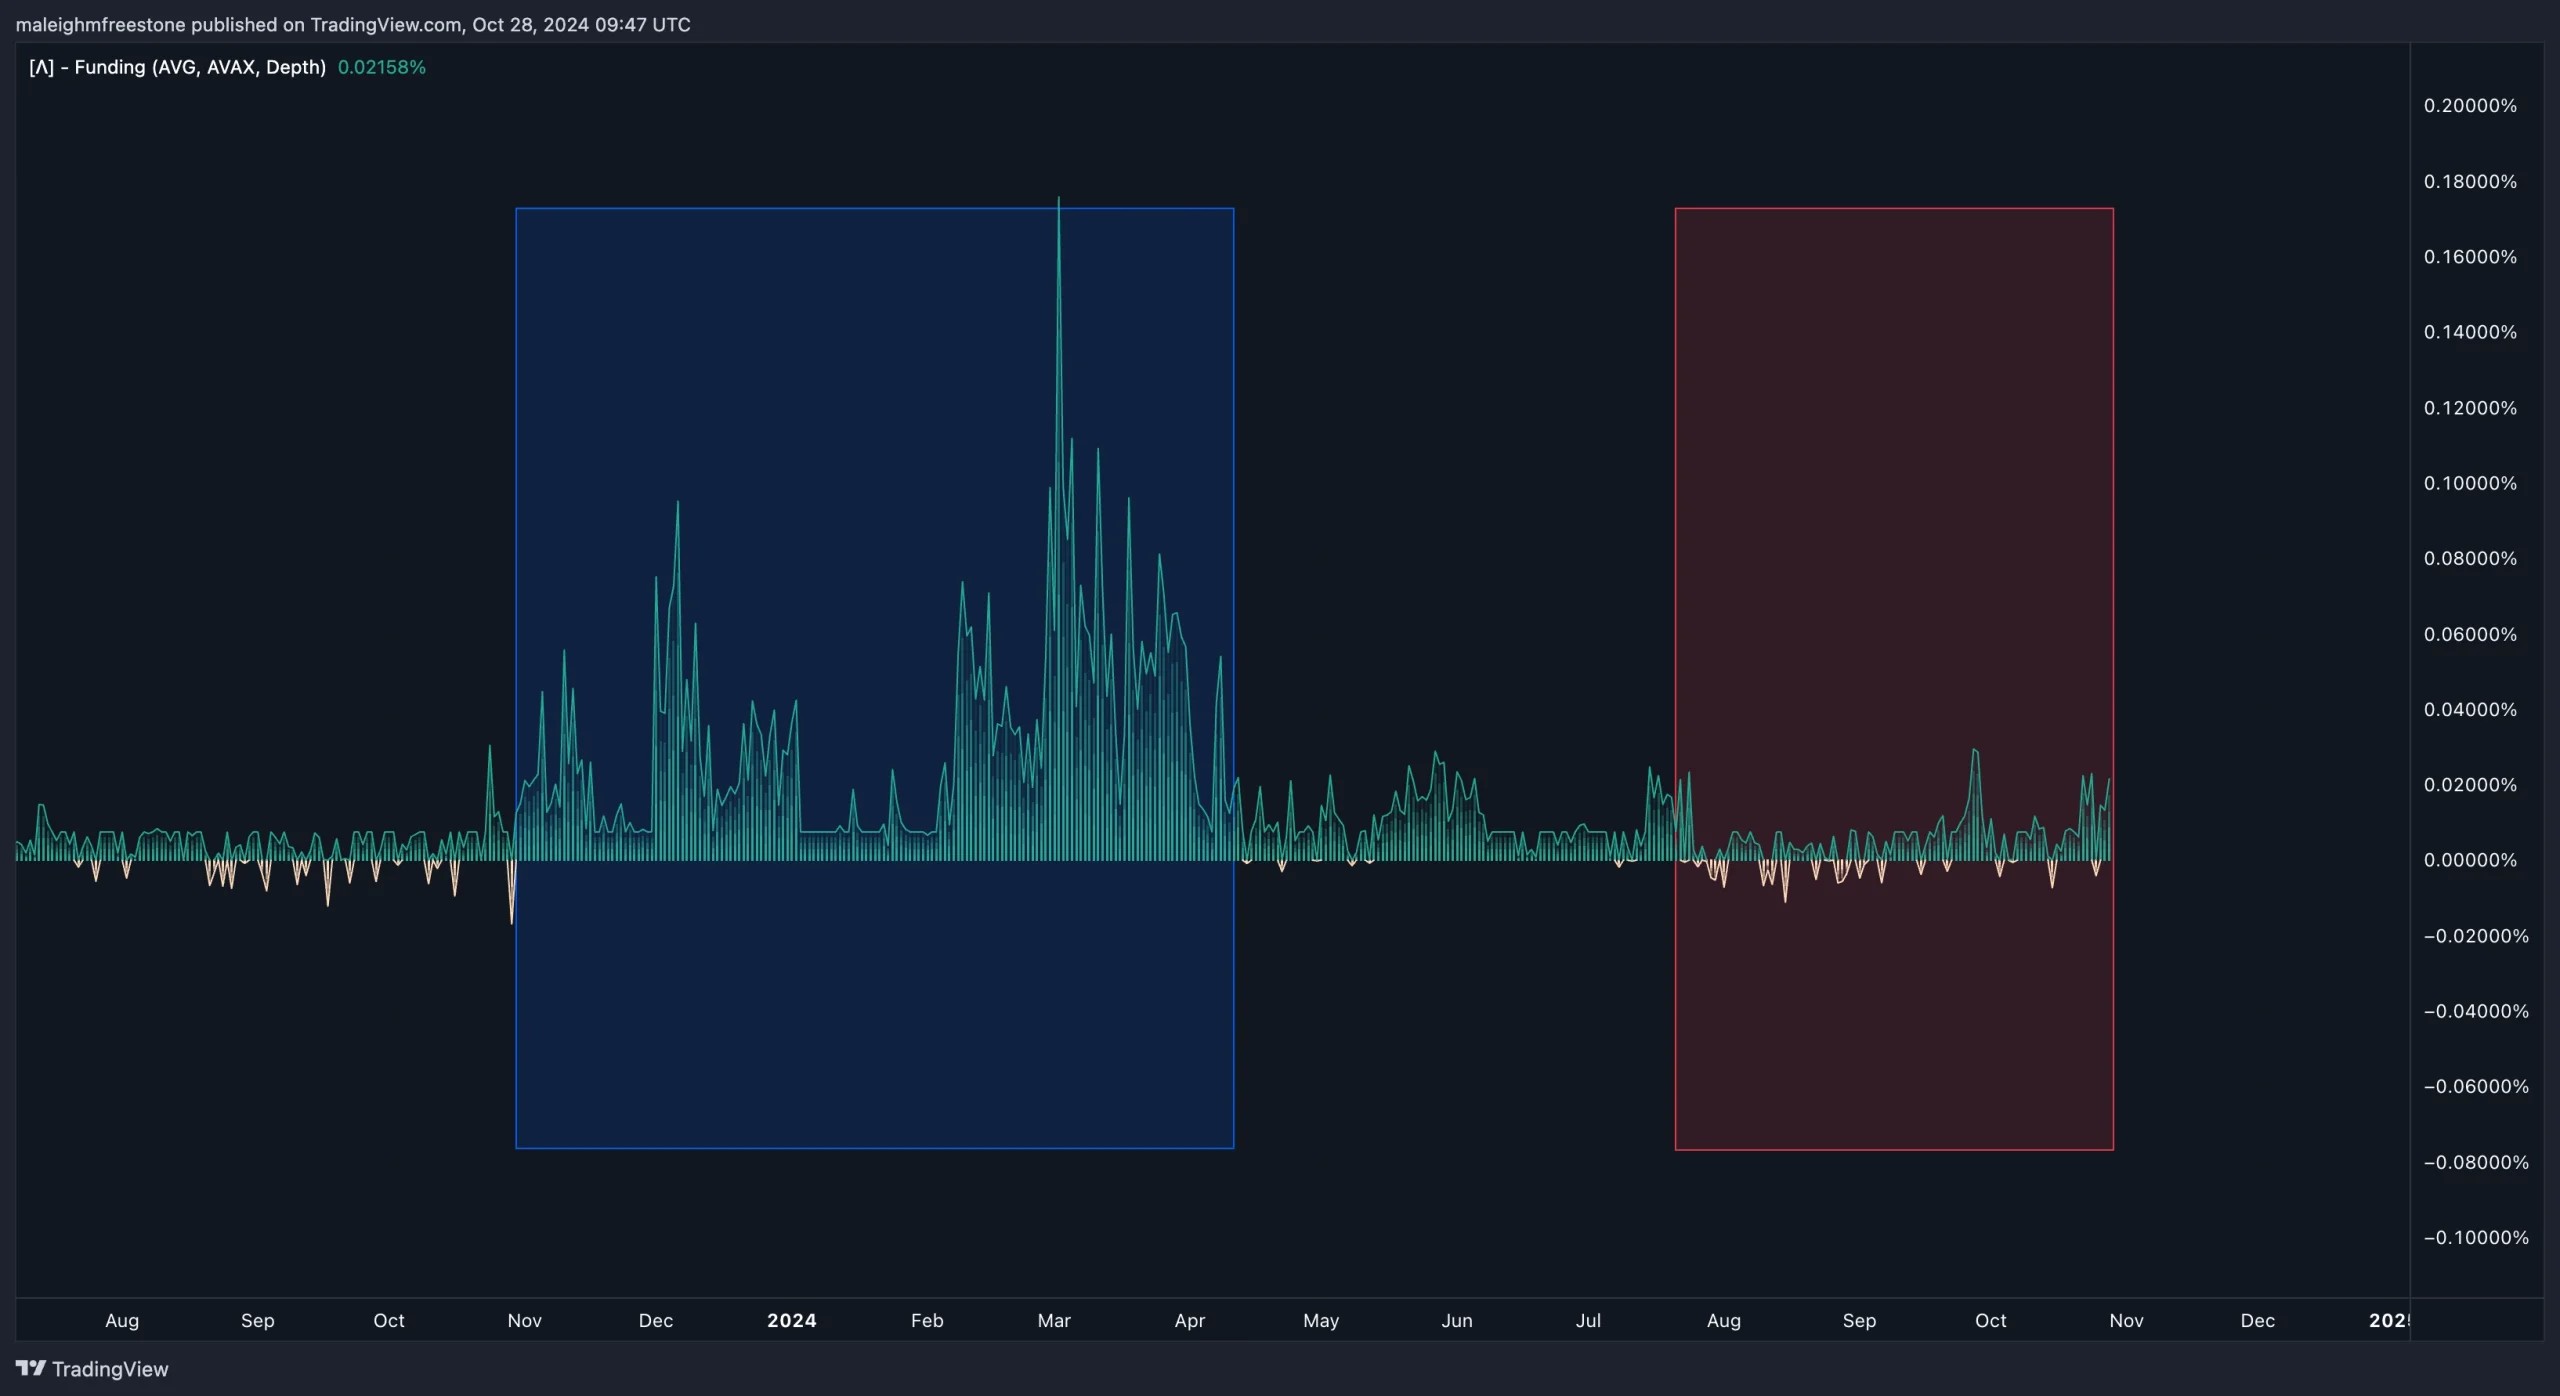Click the Mar label on the time axis
The height and width of the screenshot is (1396, 2560).
(1053, 1320)
